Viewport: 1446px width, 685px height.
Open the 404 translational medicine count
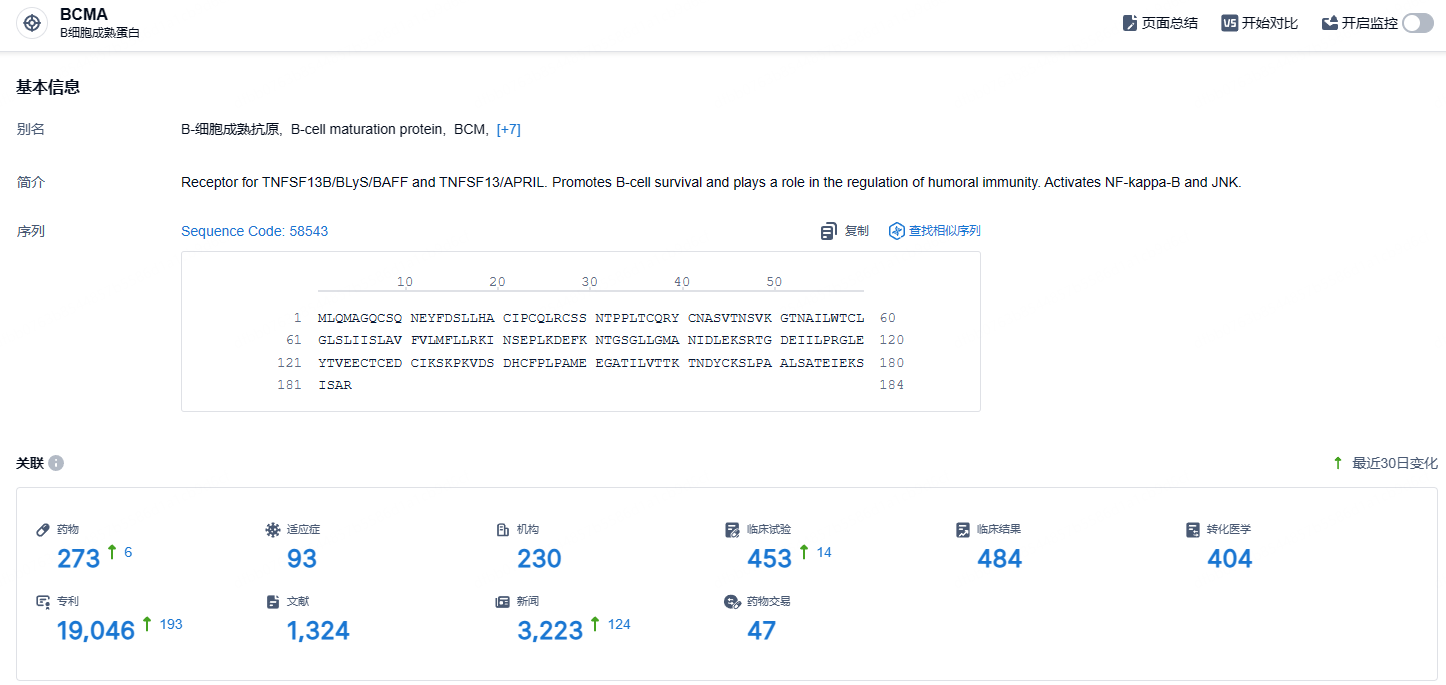1229,558
